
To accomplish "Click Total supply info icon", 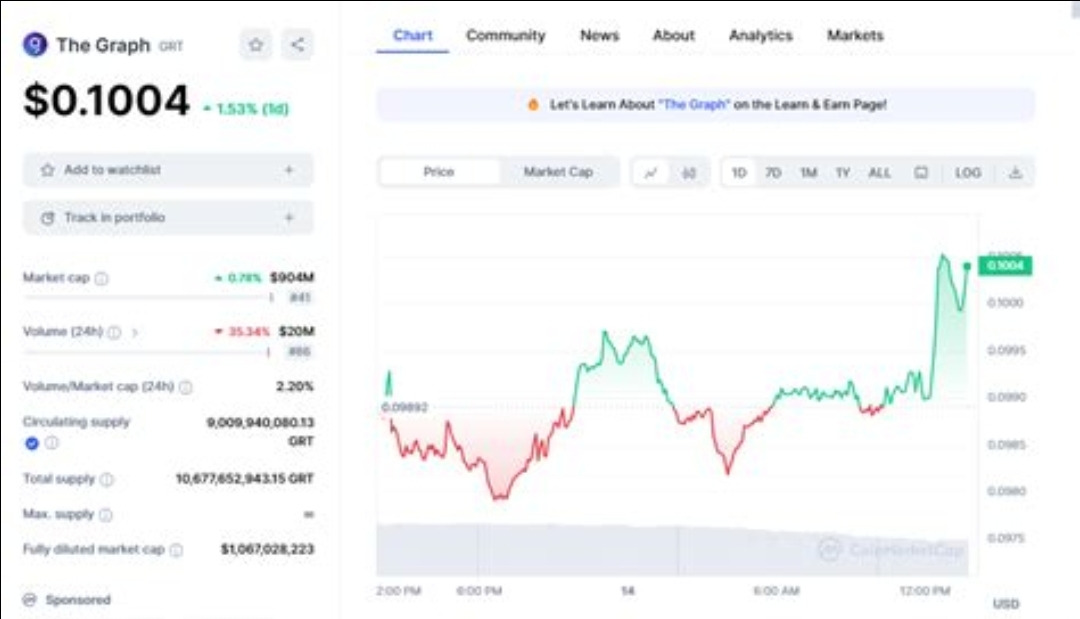I will click(107, 479).
